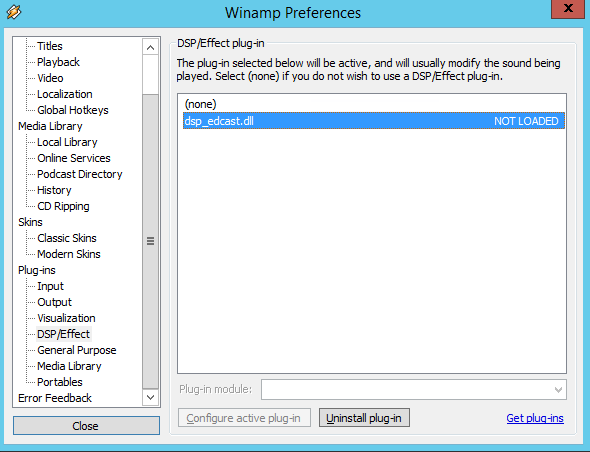Click the tree scrollbar down arrow
Image resolution: width=590 pixels, height=452 pixels.
coord(150,397)
